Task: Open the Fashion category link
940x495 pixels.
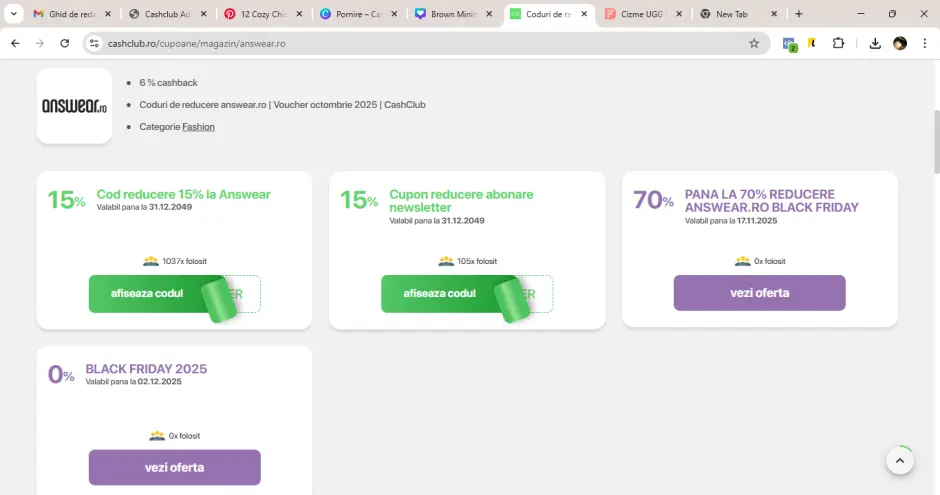Action: pyautogui.click(x=198, y=127)
